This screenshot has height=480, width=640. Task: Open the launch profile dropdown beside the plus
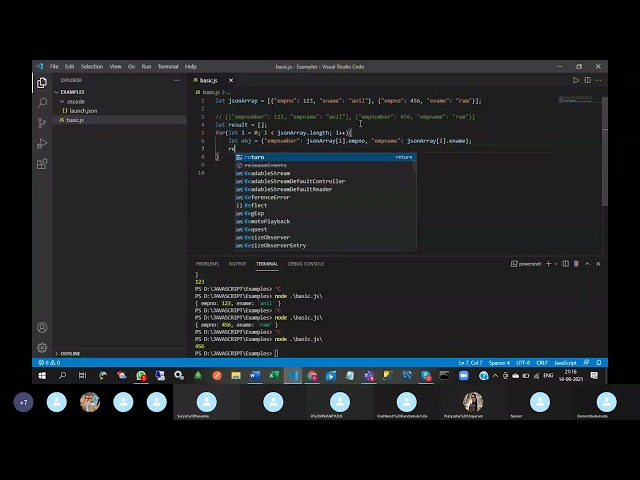tap(556, 264)
